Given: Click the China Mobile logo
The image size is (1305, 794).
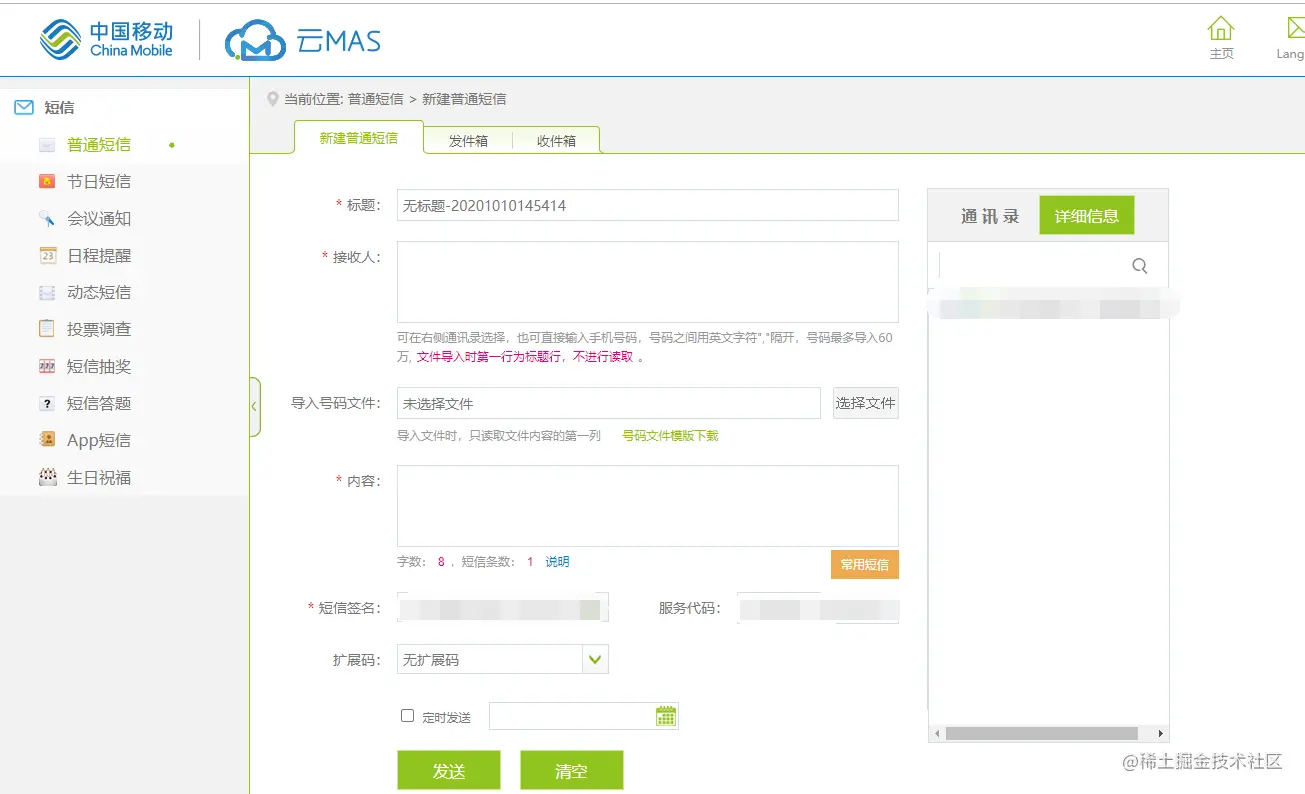Looking at the screenshot, I should point(106,40).
